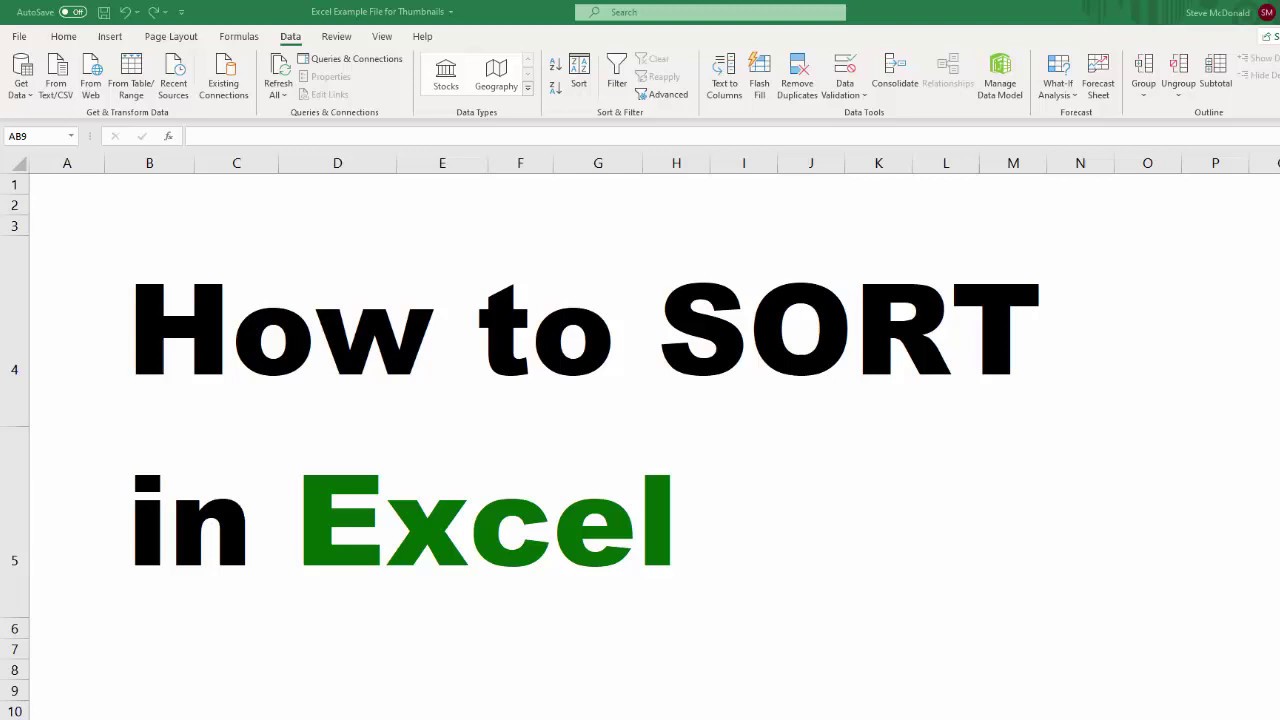Select column H header
1280x720 pixels.
click(676, 163)
